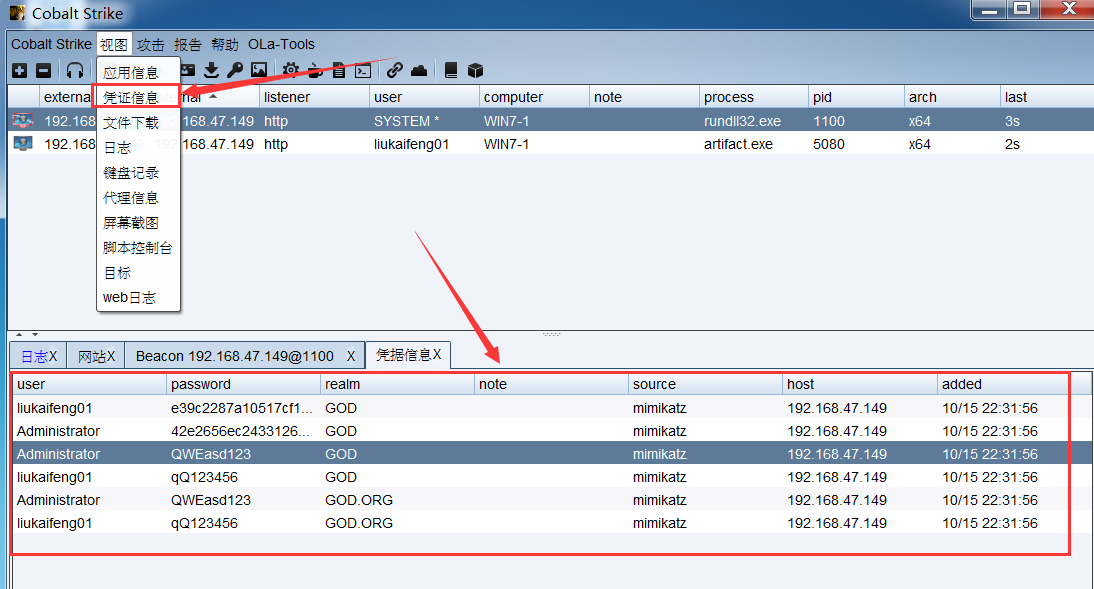
Task: Open the Cobalt Strike menu
Action: pyautogui.click(x=51, y=44)
